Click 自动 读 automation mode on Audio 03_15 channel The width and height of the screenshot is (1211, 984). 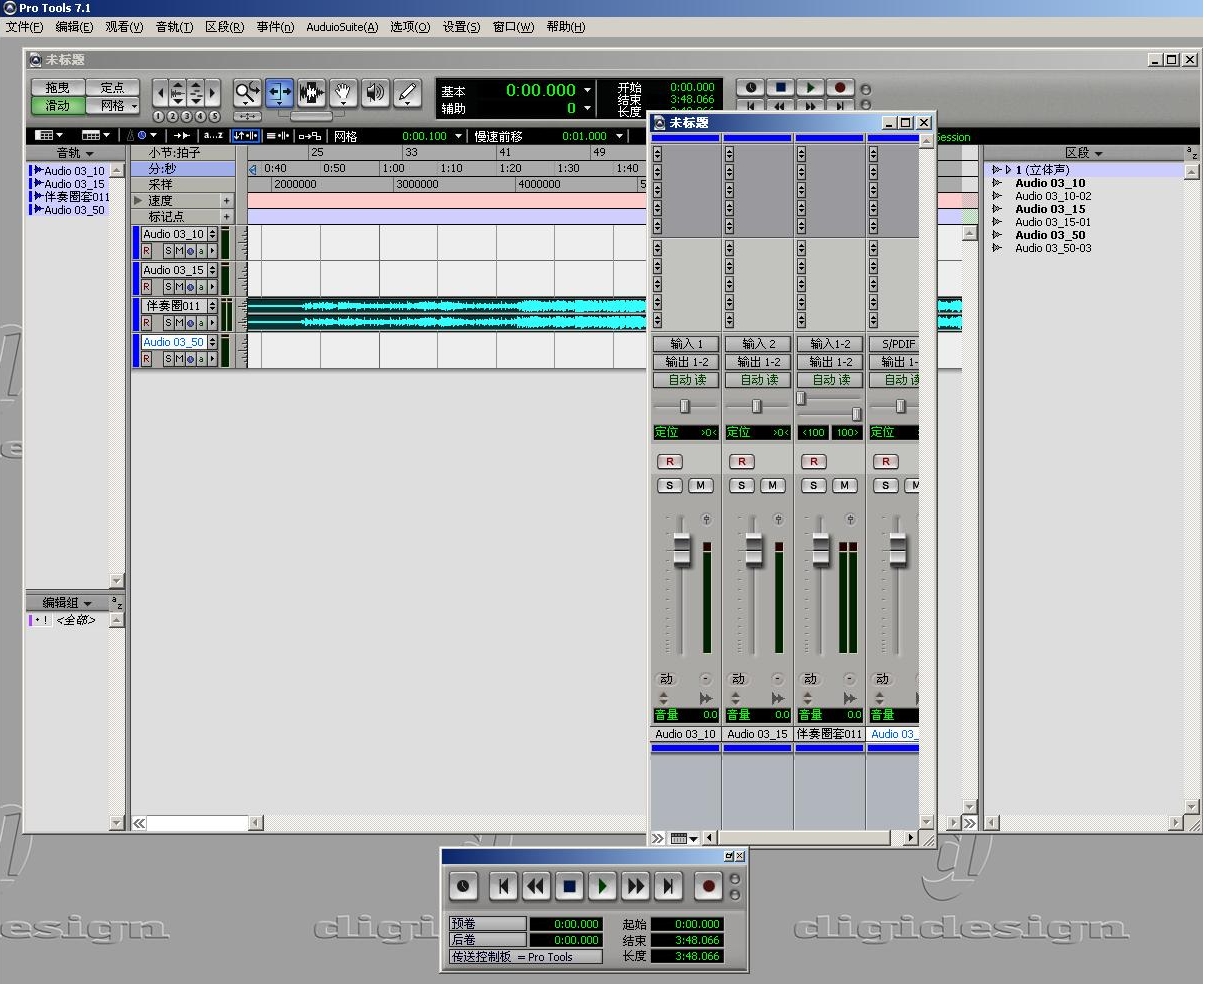pyautogui.click(x=758, y=380)
